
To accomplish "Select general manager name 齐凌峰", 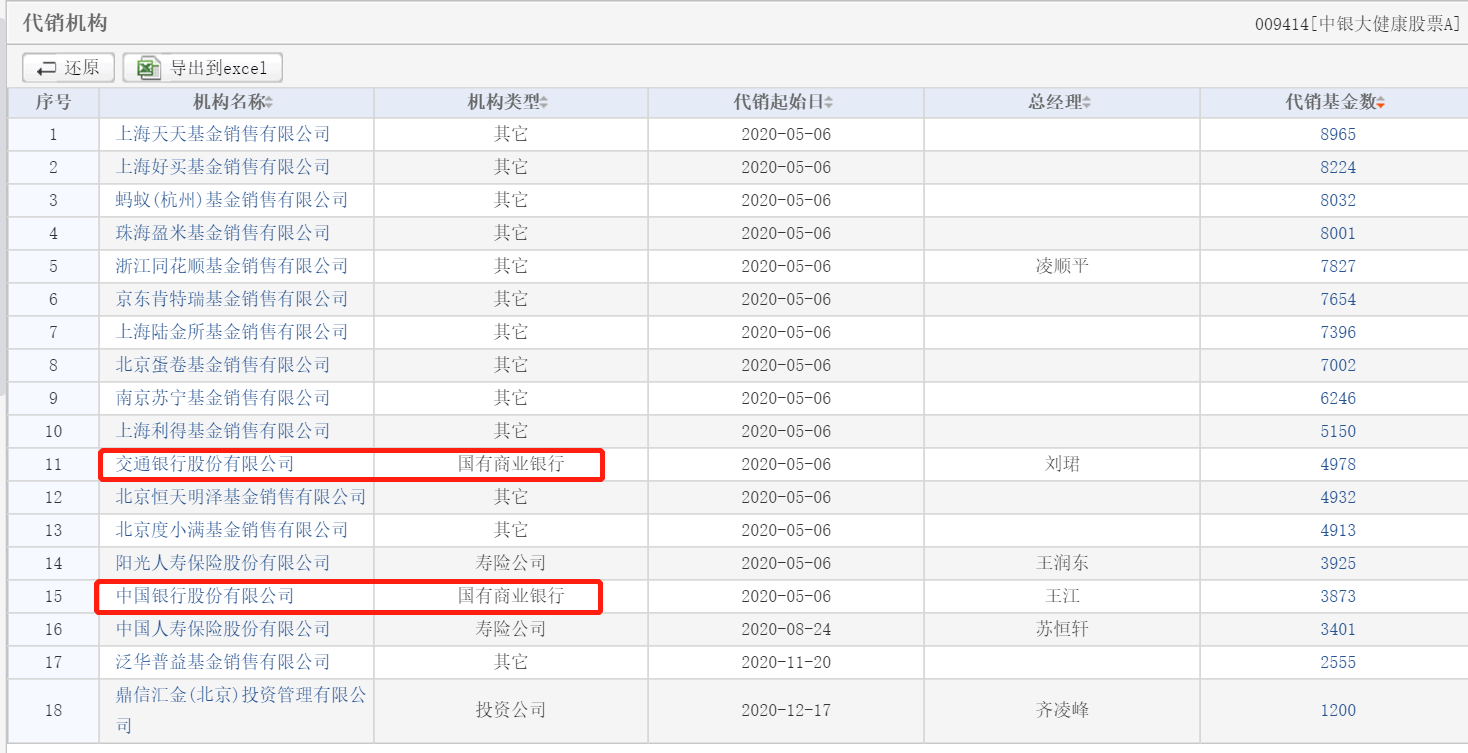I will pyautogui.click(x=1062, y=710).
